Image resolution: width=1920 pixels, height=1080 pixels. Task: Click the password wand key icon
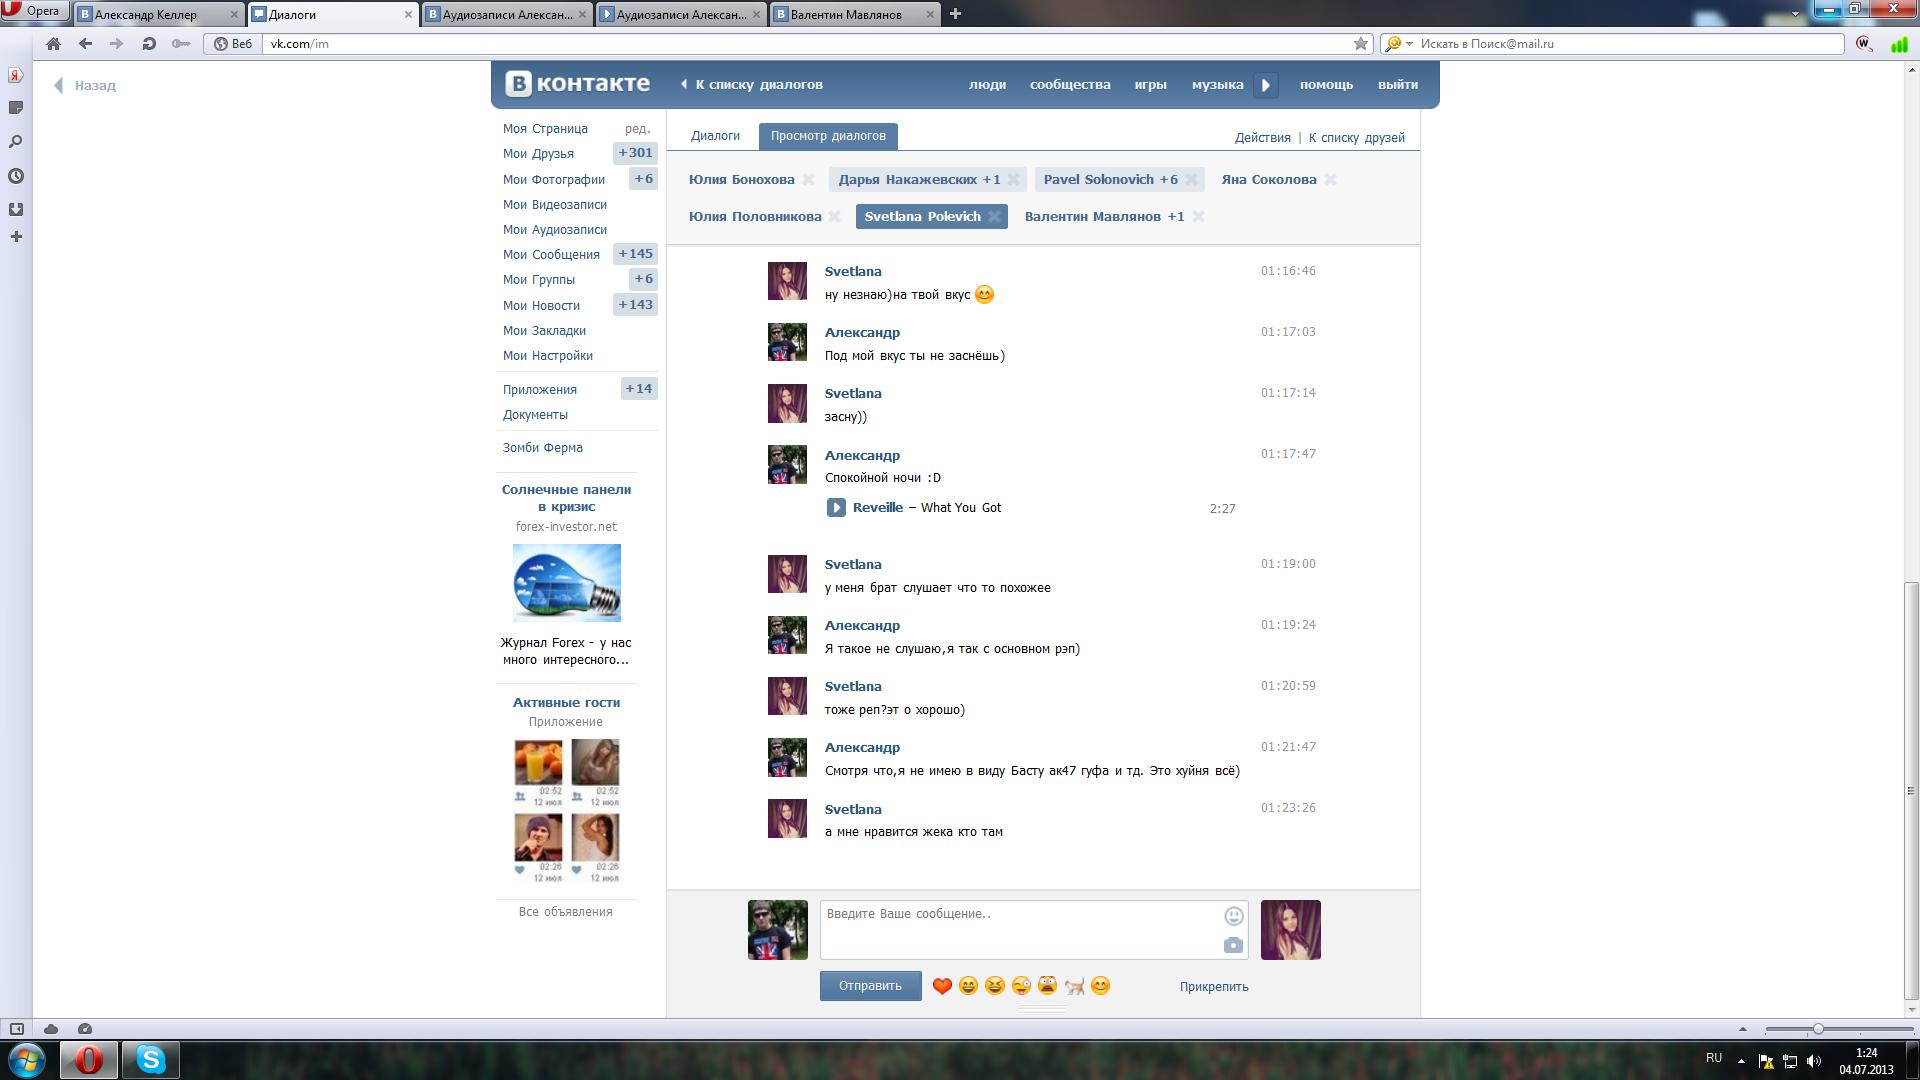[180, 44]
